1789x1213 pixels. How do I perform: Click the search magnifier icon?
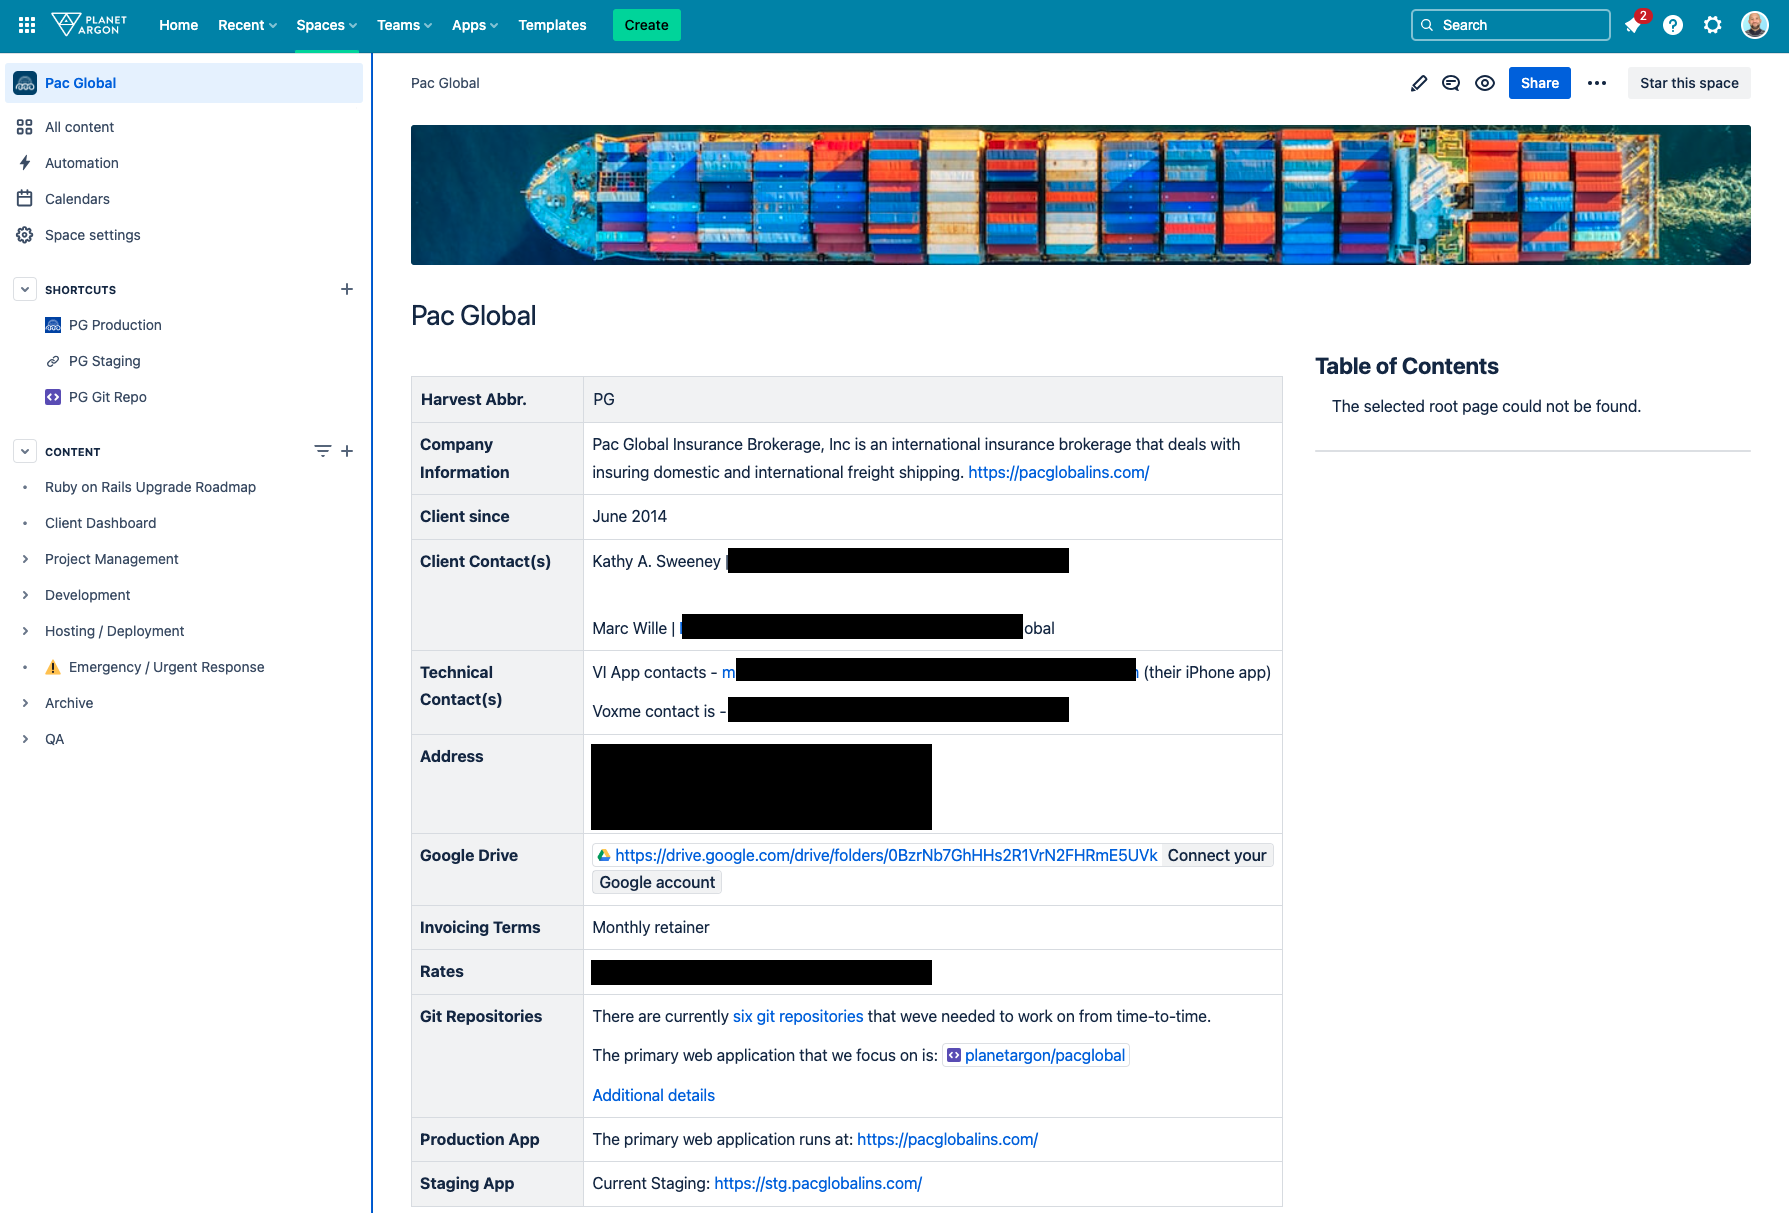[1427, 25]
